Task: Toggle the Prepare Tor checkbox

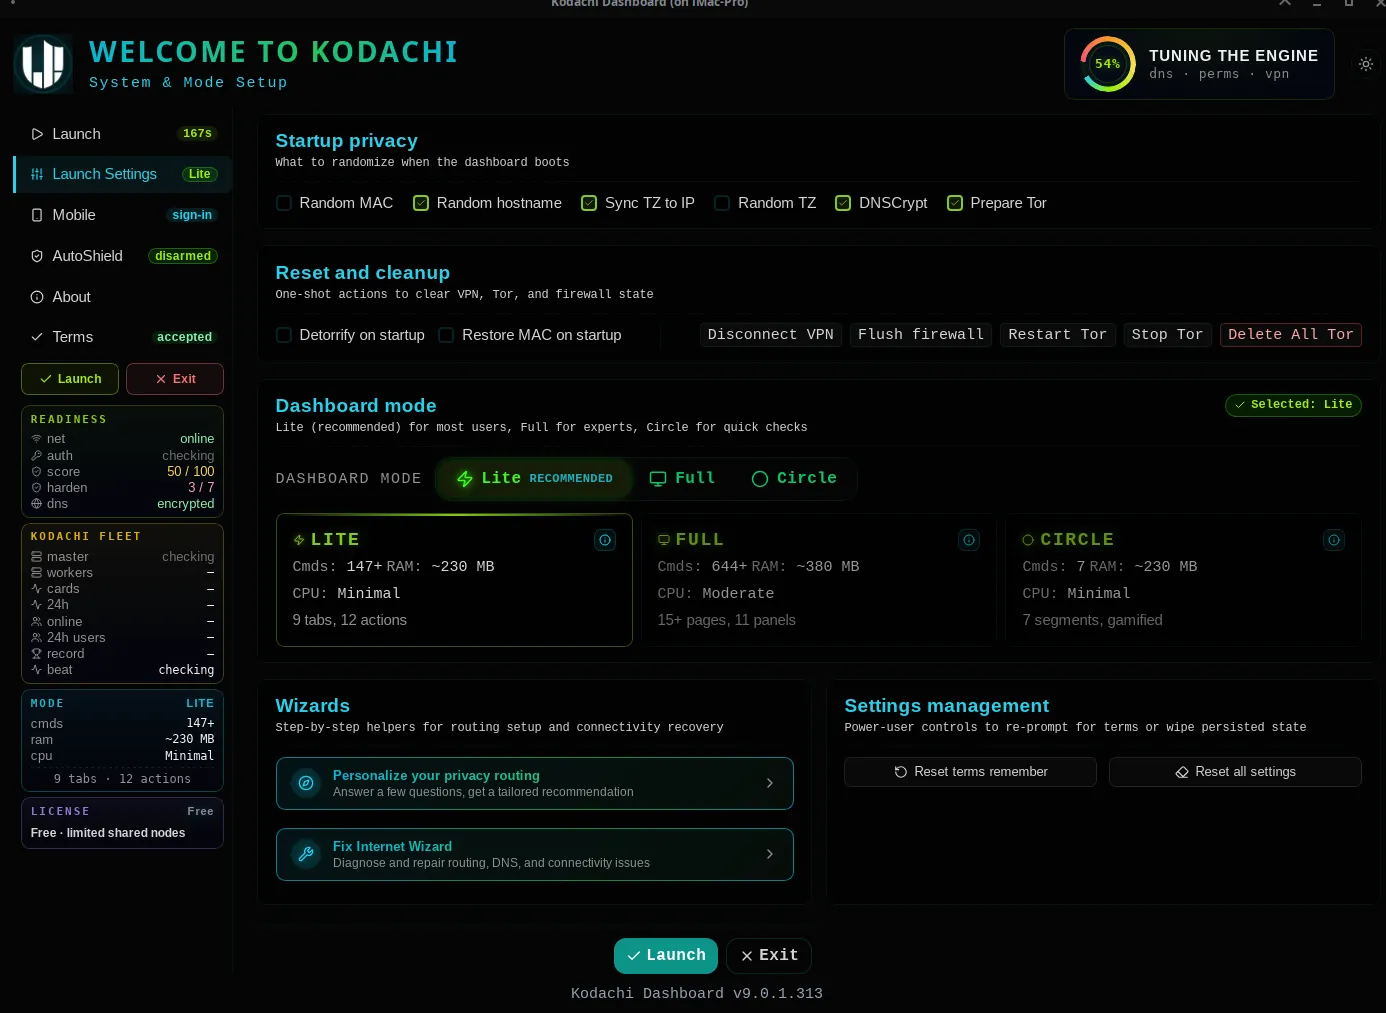Action: point(955,203)
